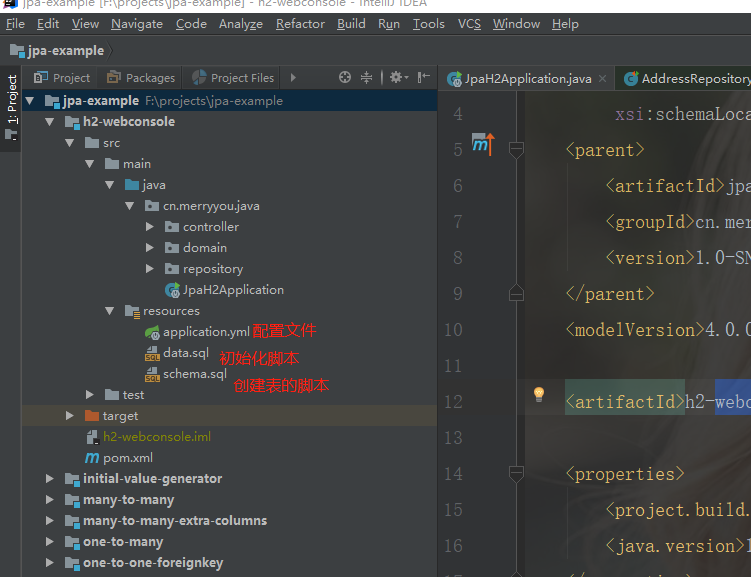The width and height of the screenshot is (751, 577).
Task: Open the File menu
Action: (15, 24)
